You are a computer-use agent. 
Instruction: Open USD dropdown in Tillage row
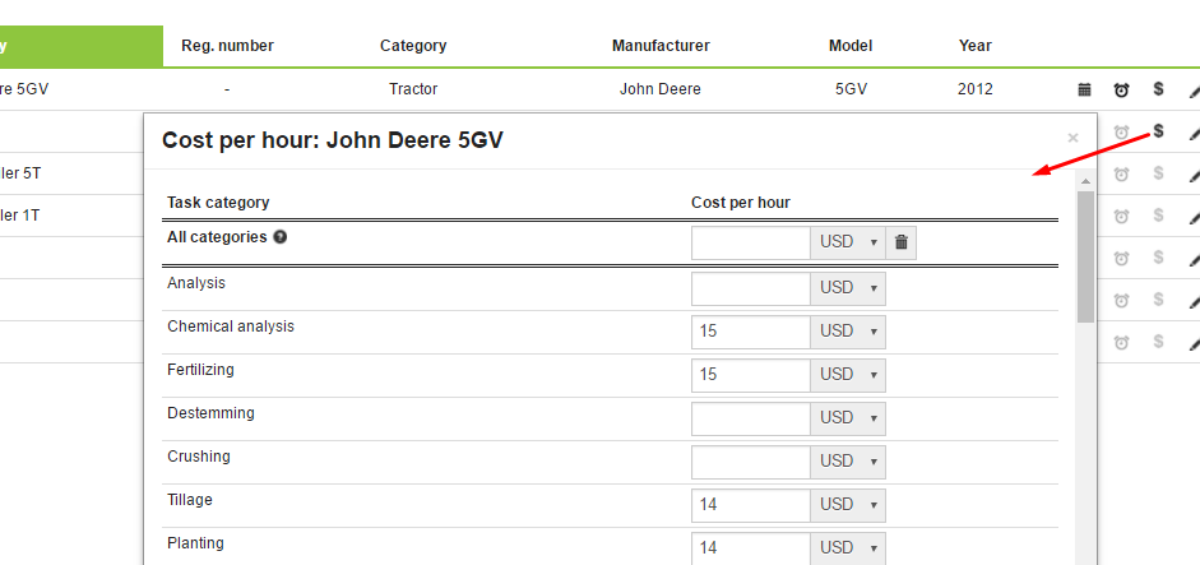[848, 505]
